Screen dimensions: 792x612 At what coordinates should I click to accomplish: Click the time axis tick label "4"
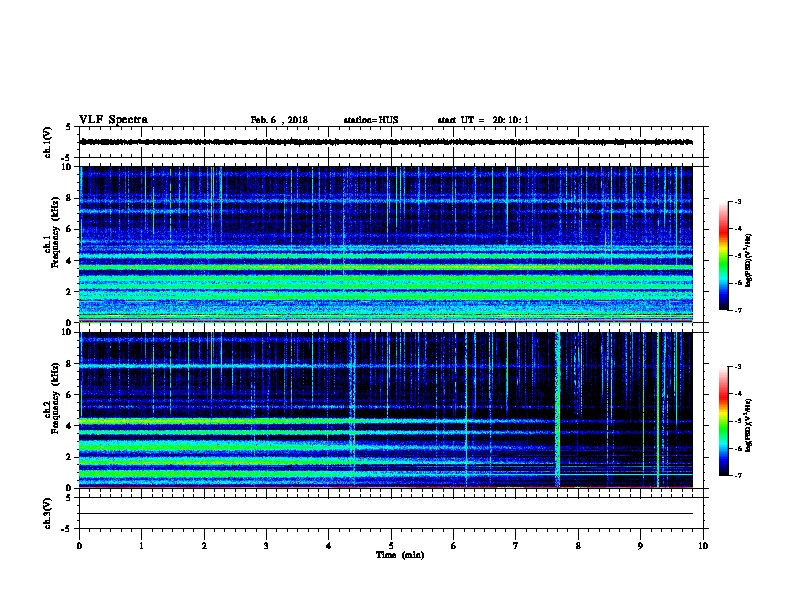[329, 546]
